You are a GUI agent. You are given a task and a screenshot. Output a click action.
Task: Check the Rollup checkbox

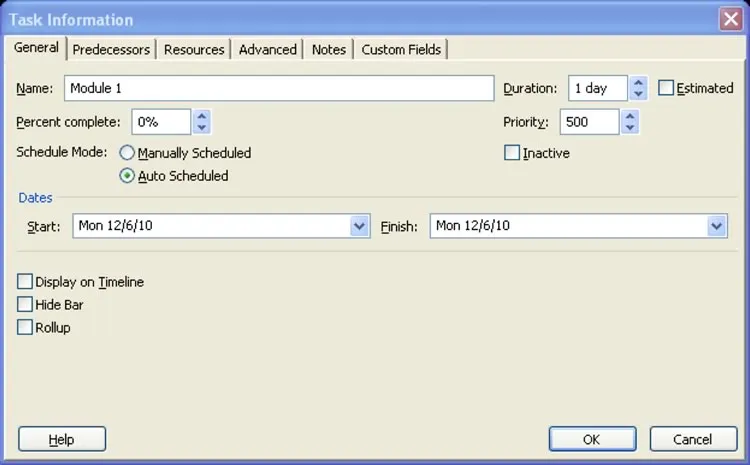tap(25, 327)
